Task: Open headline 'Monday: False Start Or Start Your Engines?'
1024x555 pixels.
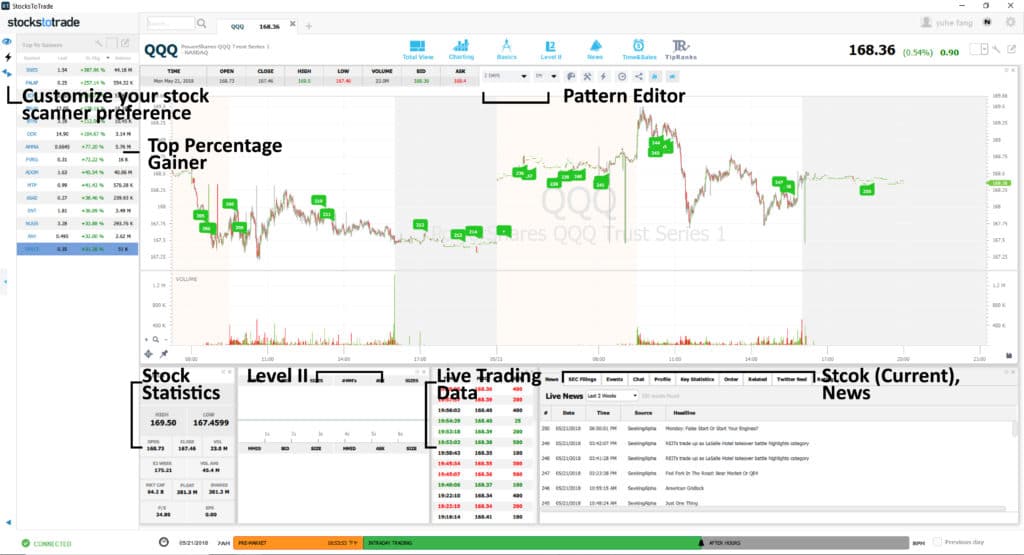Action: point(712,428)
